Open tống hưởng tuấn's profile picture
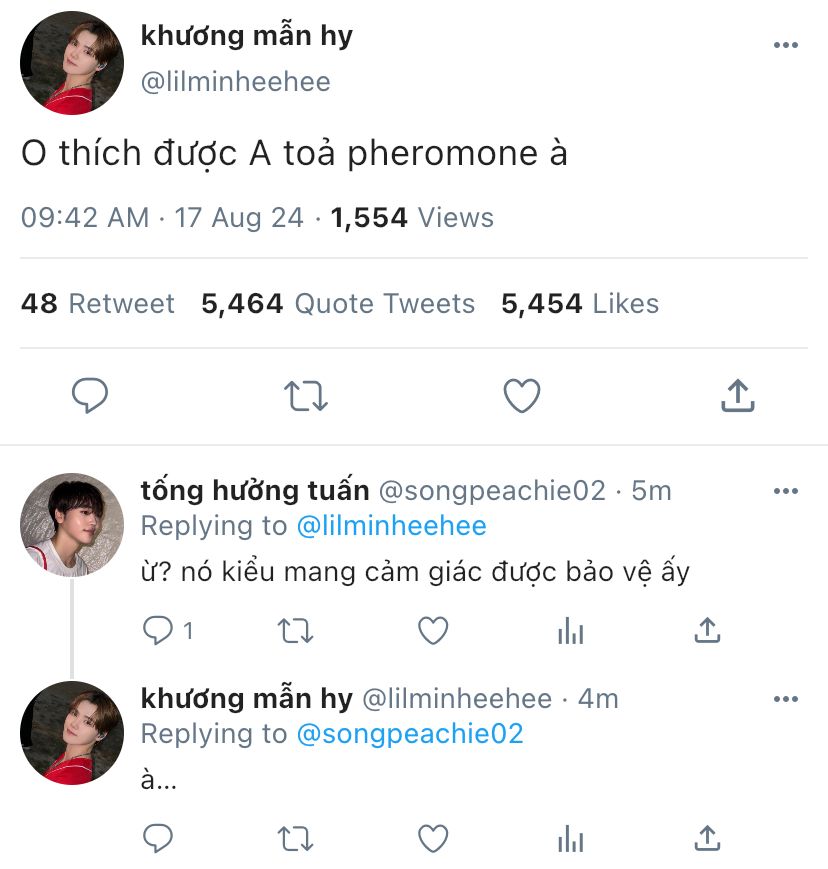This screenshot has height=869, width=828. (71, 525)
